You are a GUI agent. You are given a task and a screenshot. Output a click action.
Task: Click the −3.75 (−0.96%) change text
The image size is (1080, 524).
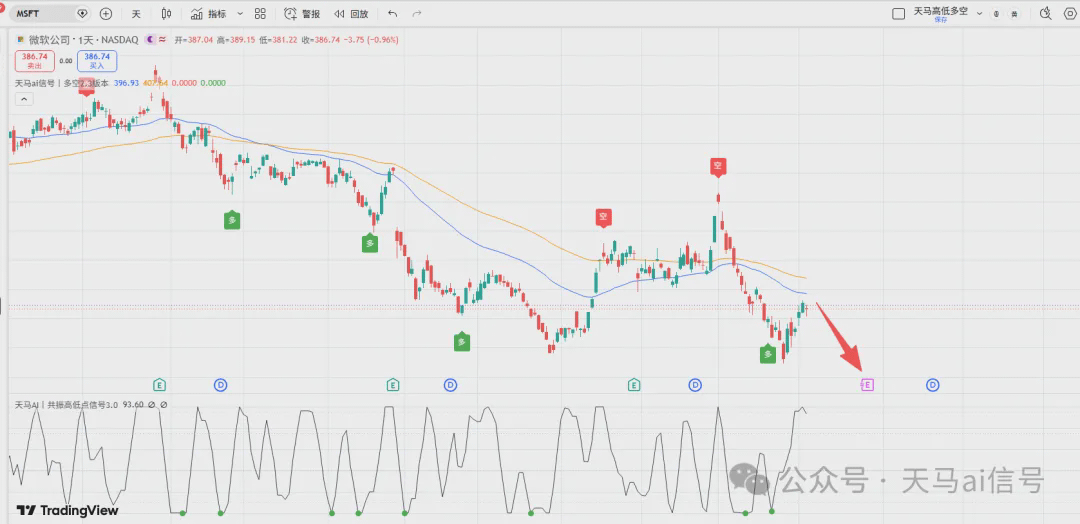371,40
